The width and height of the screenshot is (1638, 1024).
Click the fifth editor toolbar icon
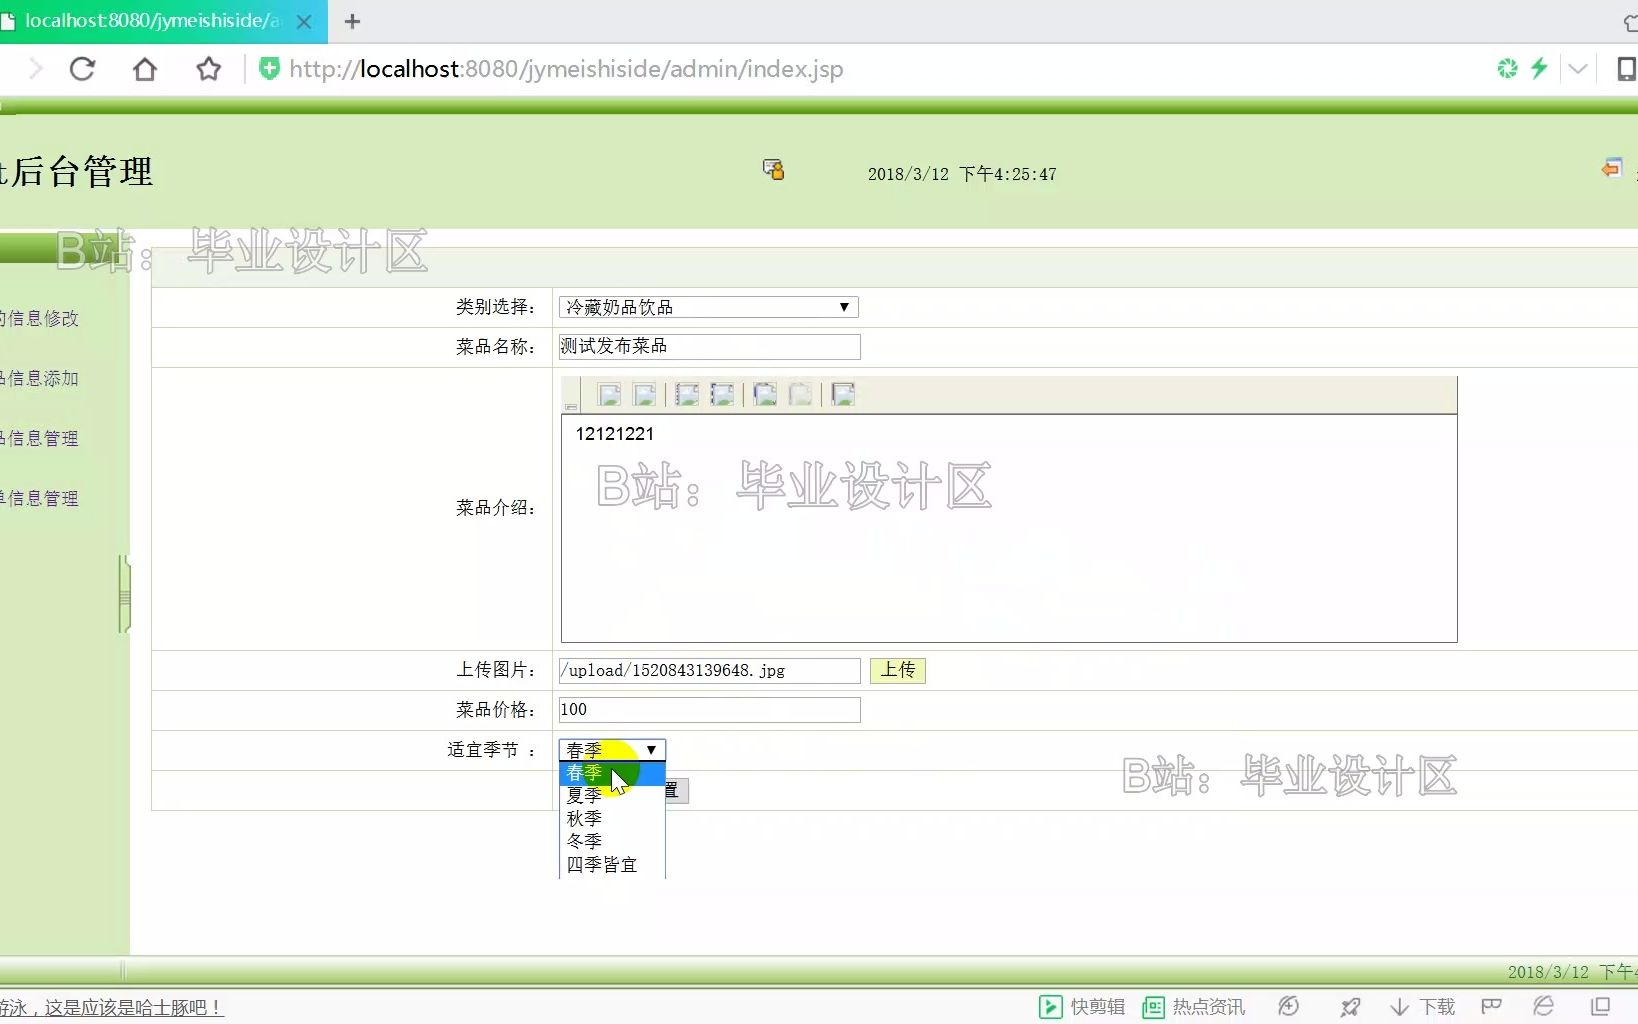(x=765, y=394)
